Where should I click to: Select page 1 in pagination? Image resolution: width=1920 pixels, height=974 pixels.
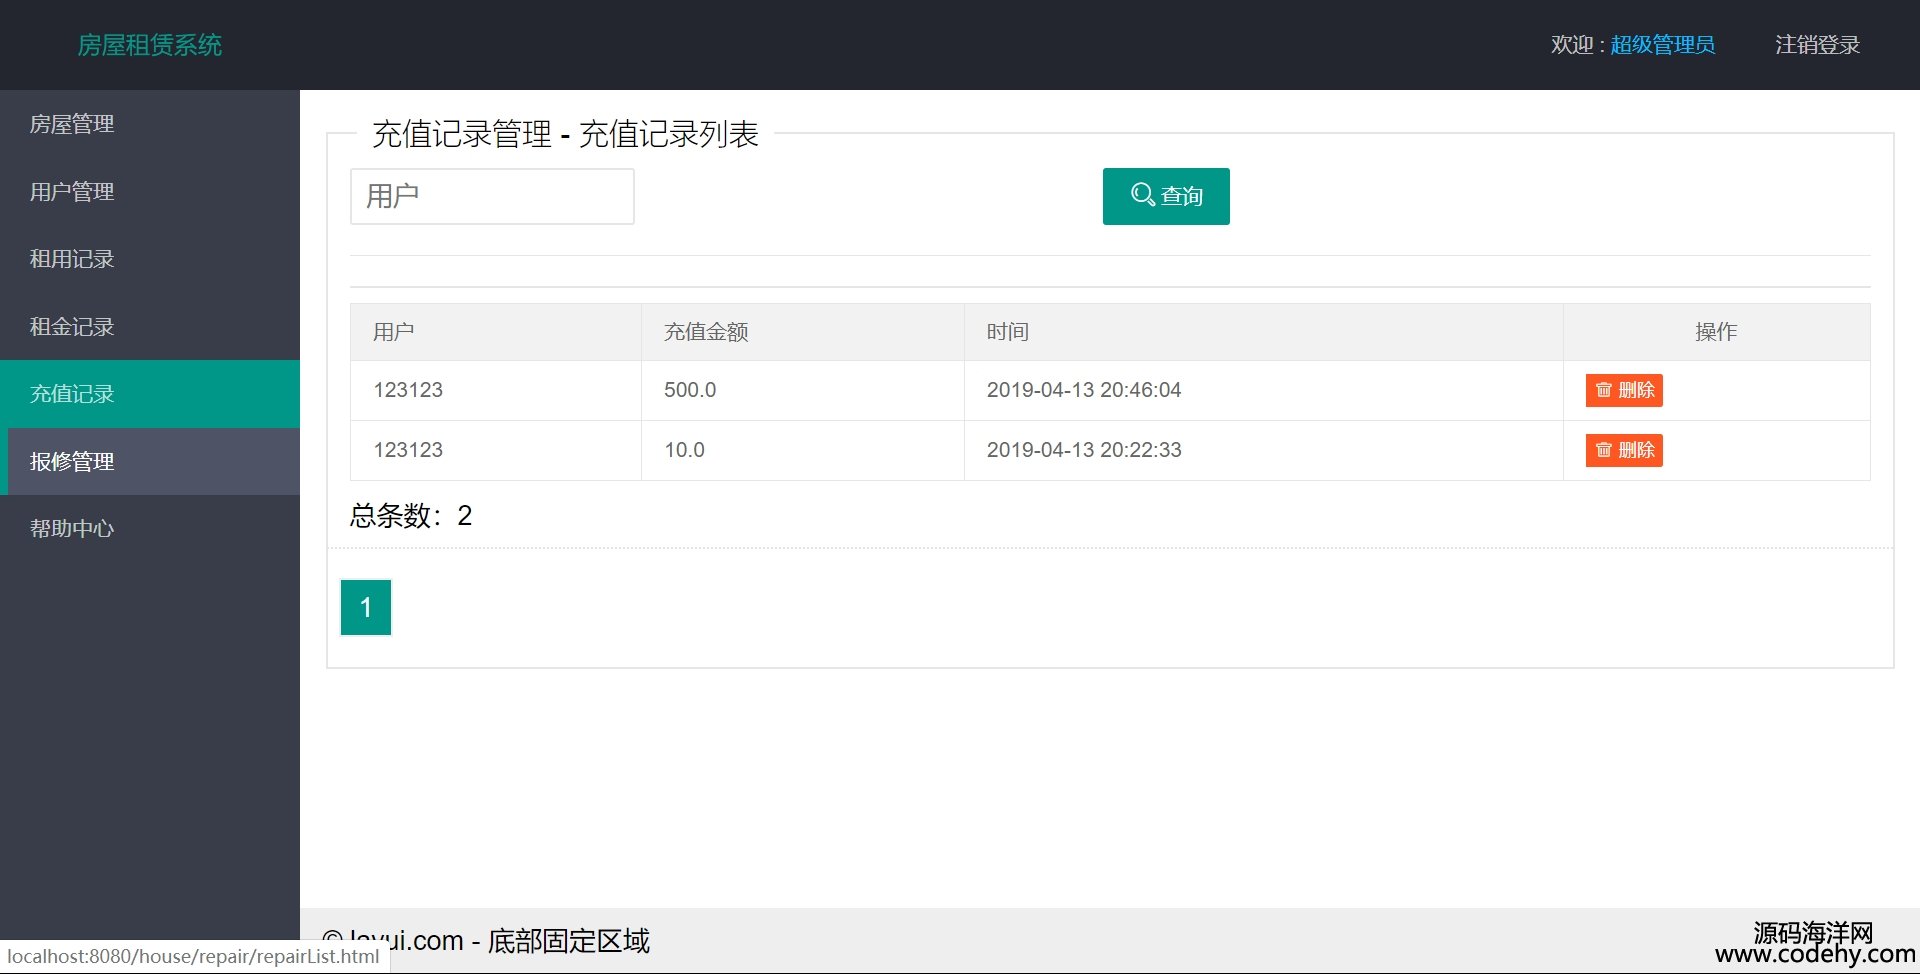(366, 607)
